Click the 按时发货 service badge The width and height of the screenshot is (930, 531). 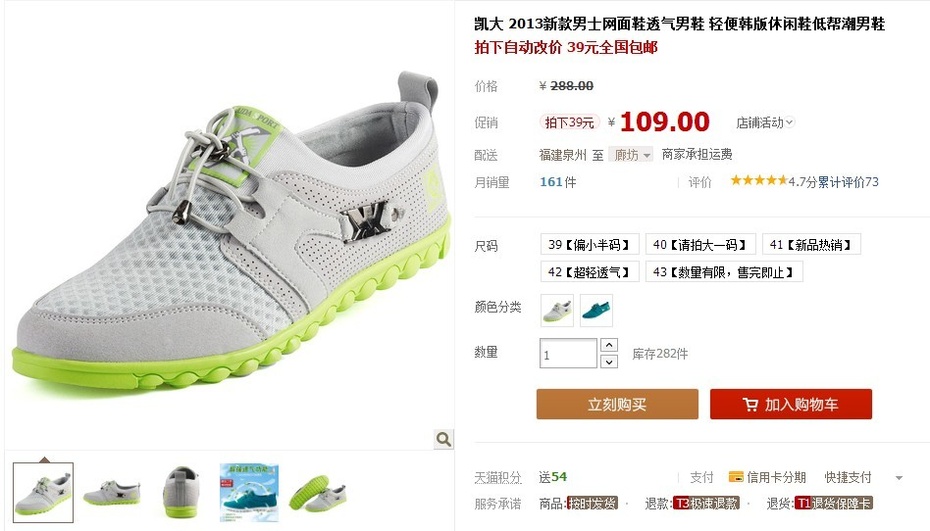(x=593, y=504)
